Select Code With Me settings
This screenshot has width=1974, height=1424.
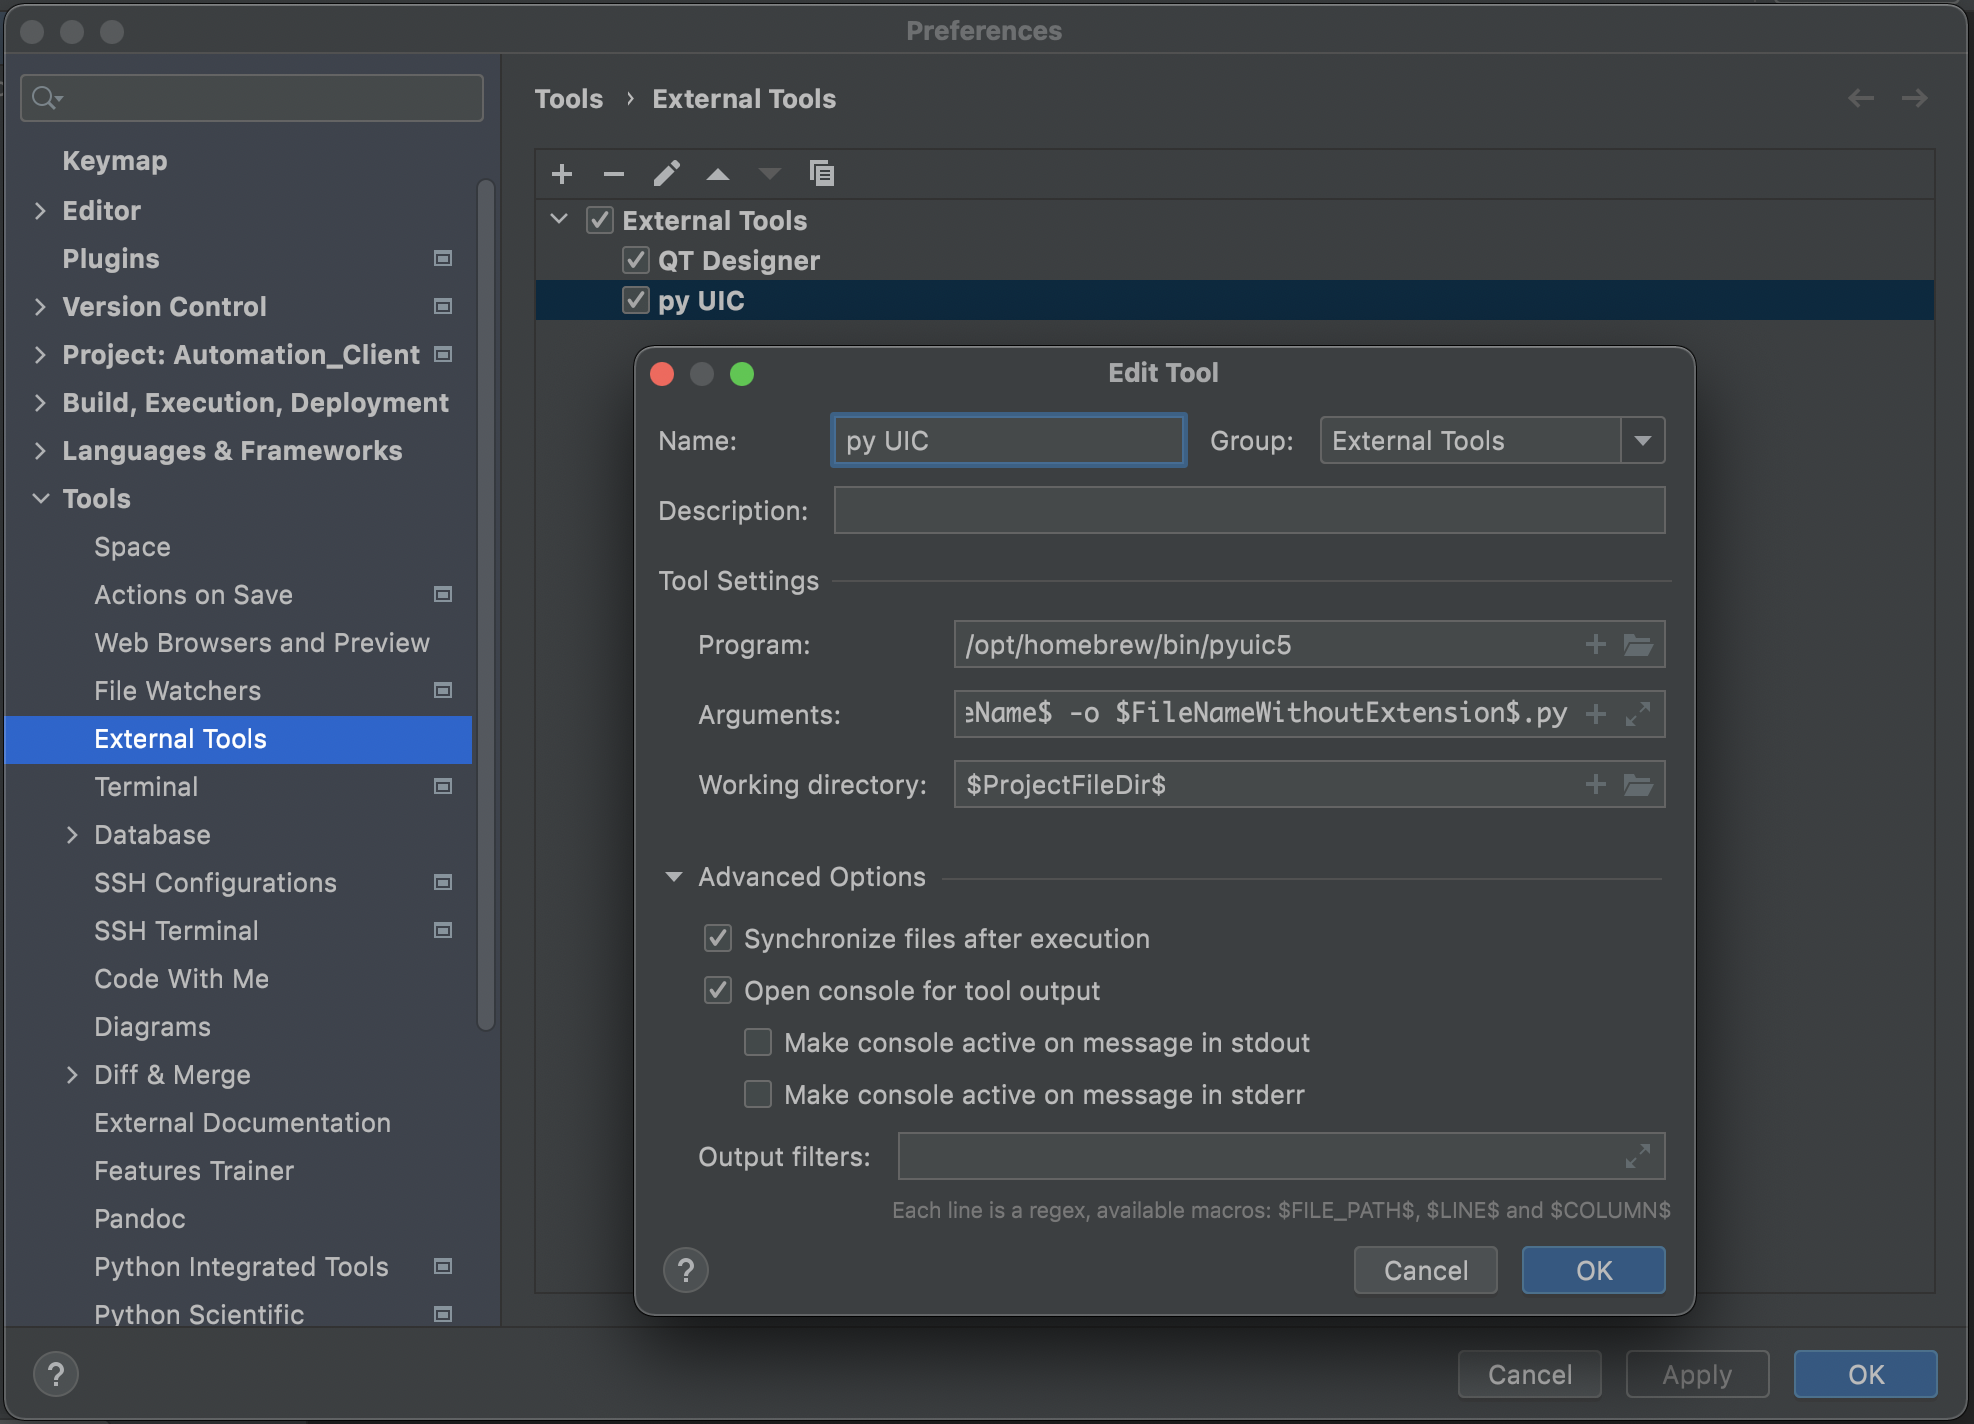point(181,978)
